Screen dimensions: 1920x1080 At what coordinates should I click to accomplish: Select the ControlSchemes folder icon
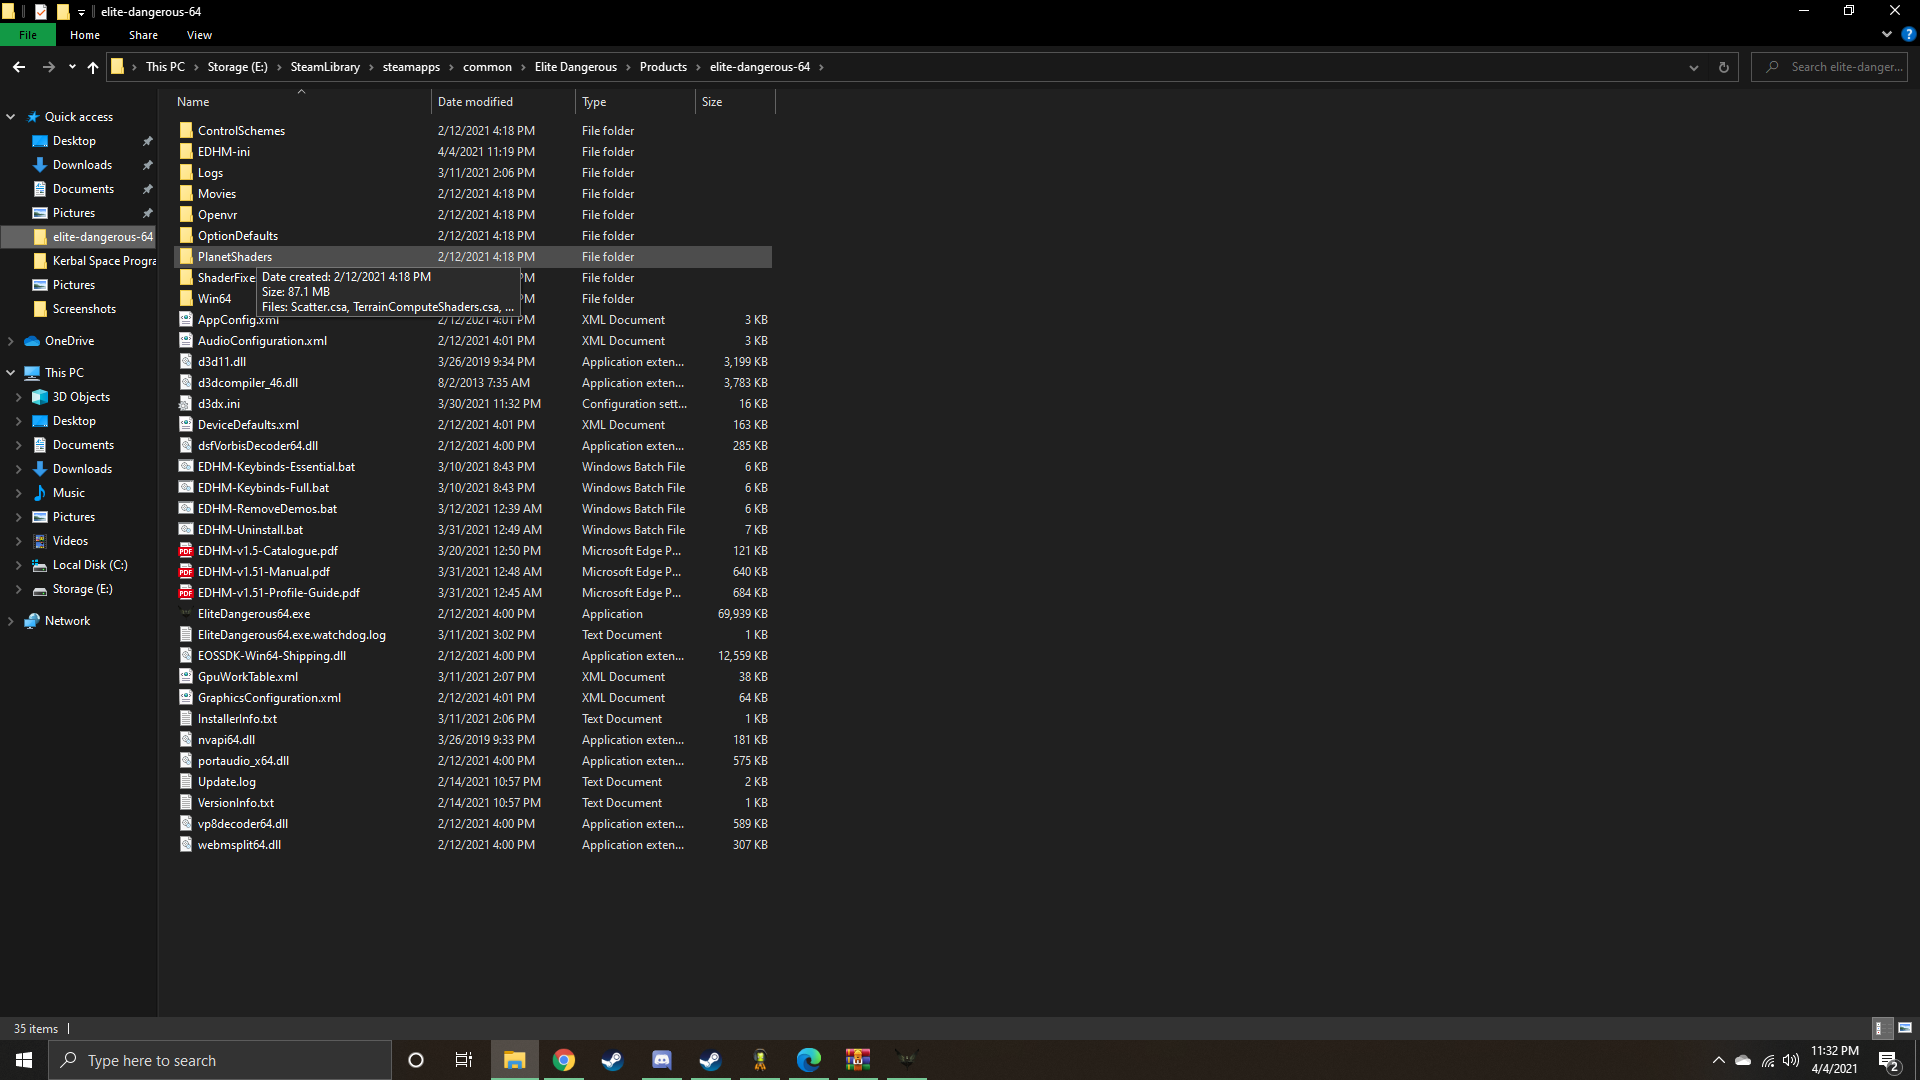tap(186, 131)
